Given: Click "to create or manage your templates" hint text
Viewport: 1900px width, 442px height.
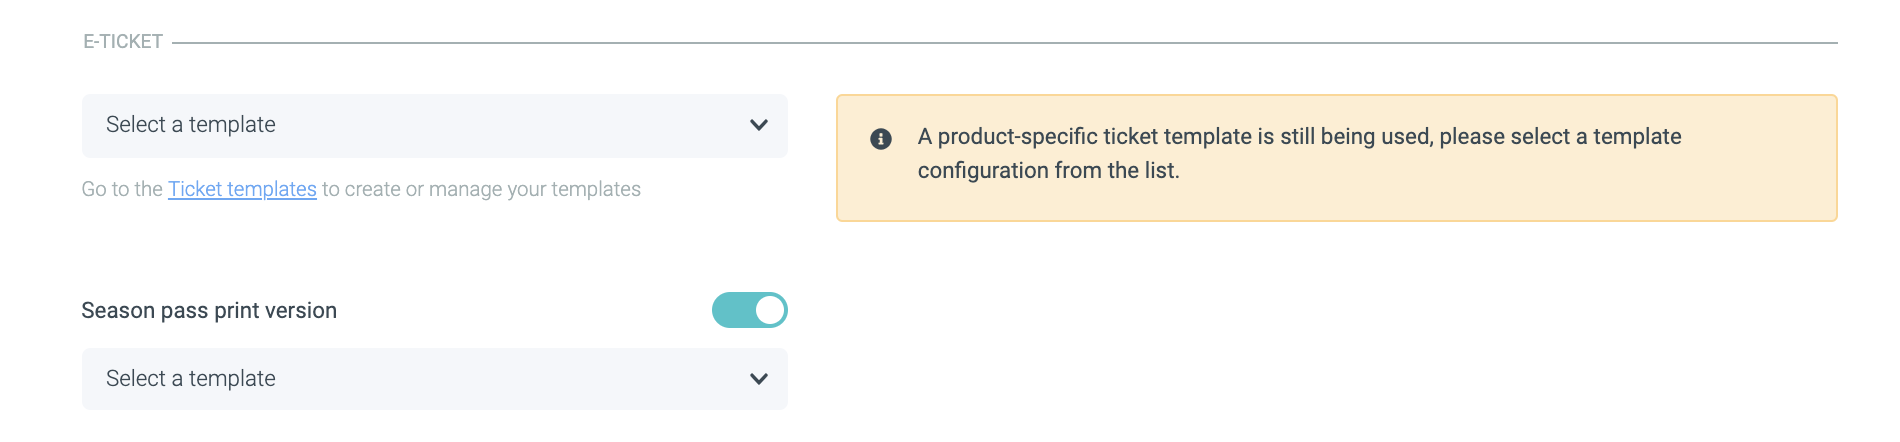Looking at the screenshot, I should (x=481, y=189).
